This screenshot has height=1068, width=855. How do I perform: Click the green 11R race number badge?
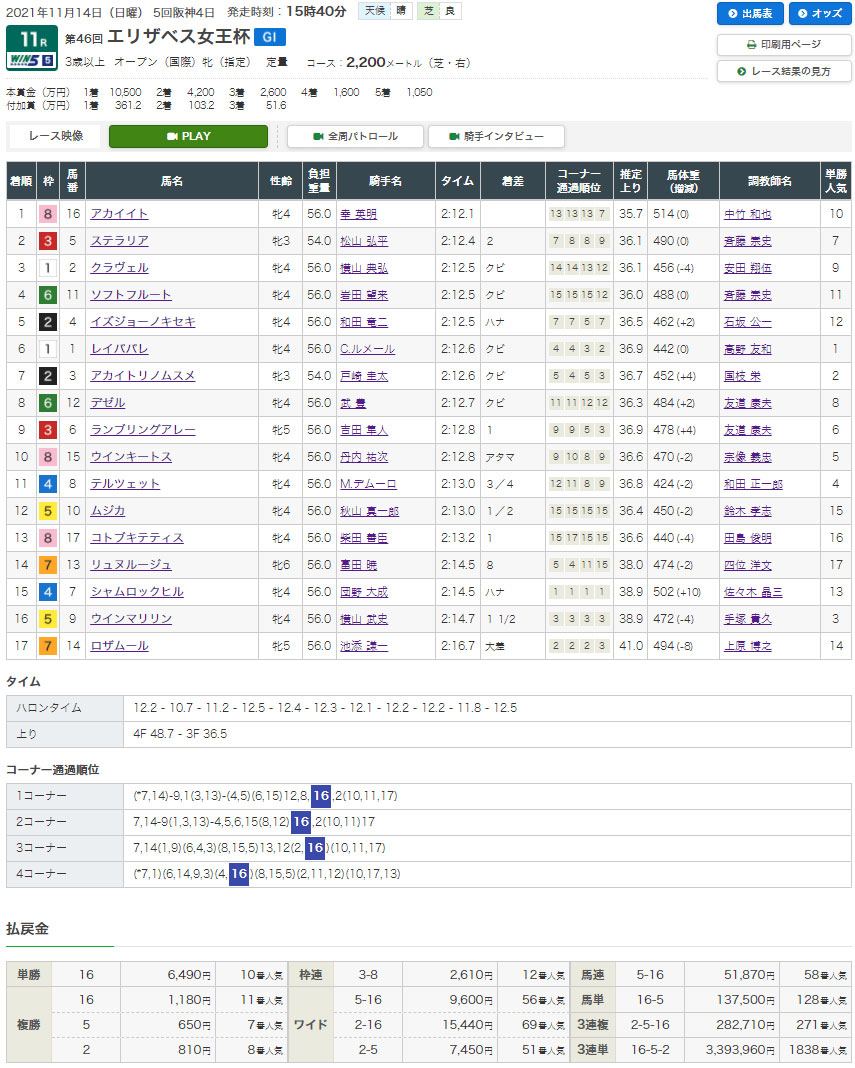pyautogui.click(x=30, y=39)
